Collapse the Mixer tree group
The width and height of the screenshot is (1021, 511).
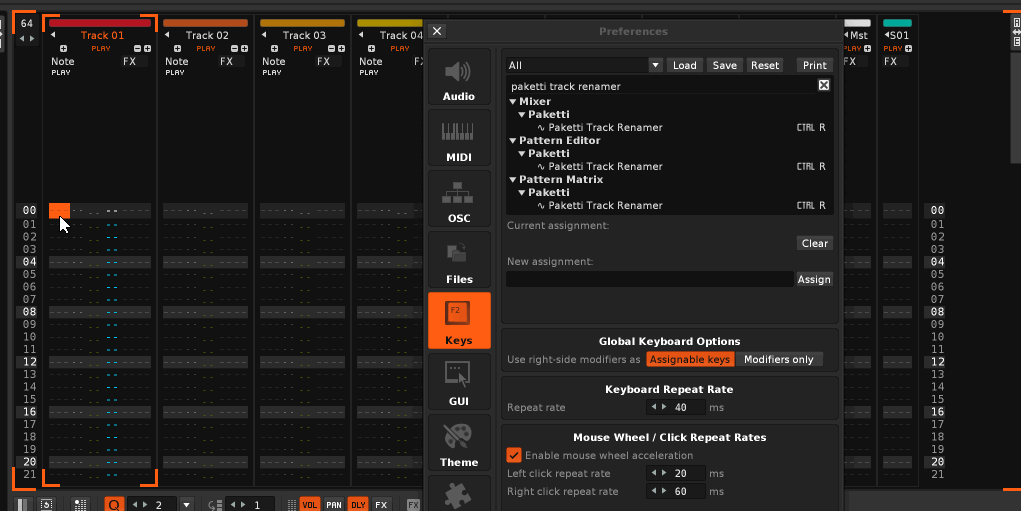(513, 102)
